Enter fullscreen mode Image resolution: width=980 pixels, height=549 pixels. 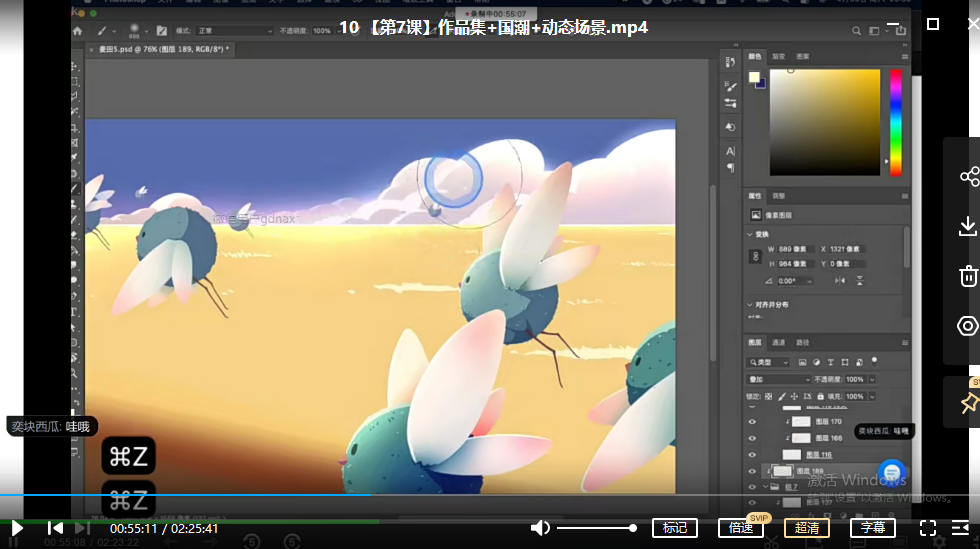tap(928, 528)
